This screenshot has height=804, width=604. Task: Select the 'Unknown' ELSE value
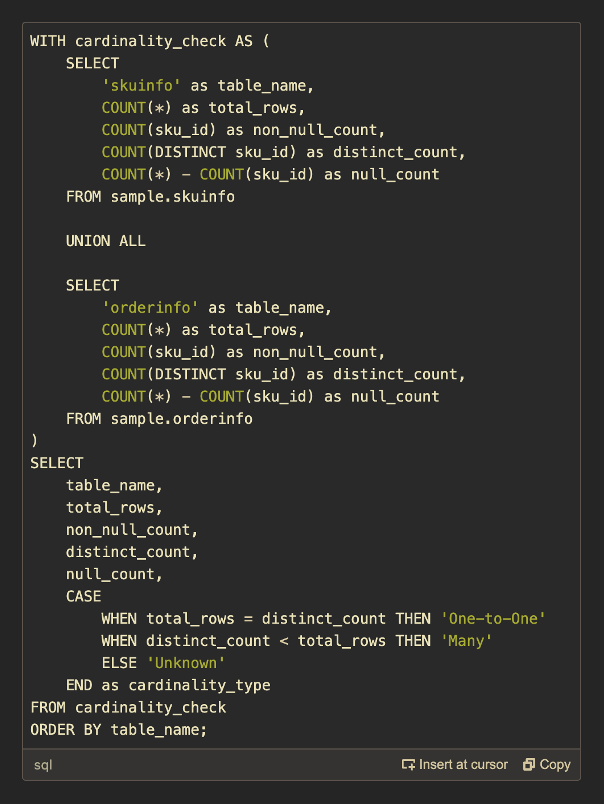click(187, 662)
